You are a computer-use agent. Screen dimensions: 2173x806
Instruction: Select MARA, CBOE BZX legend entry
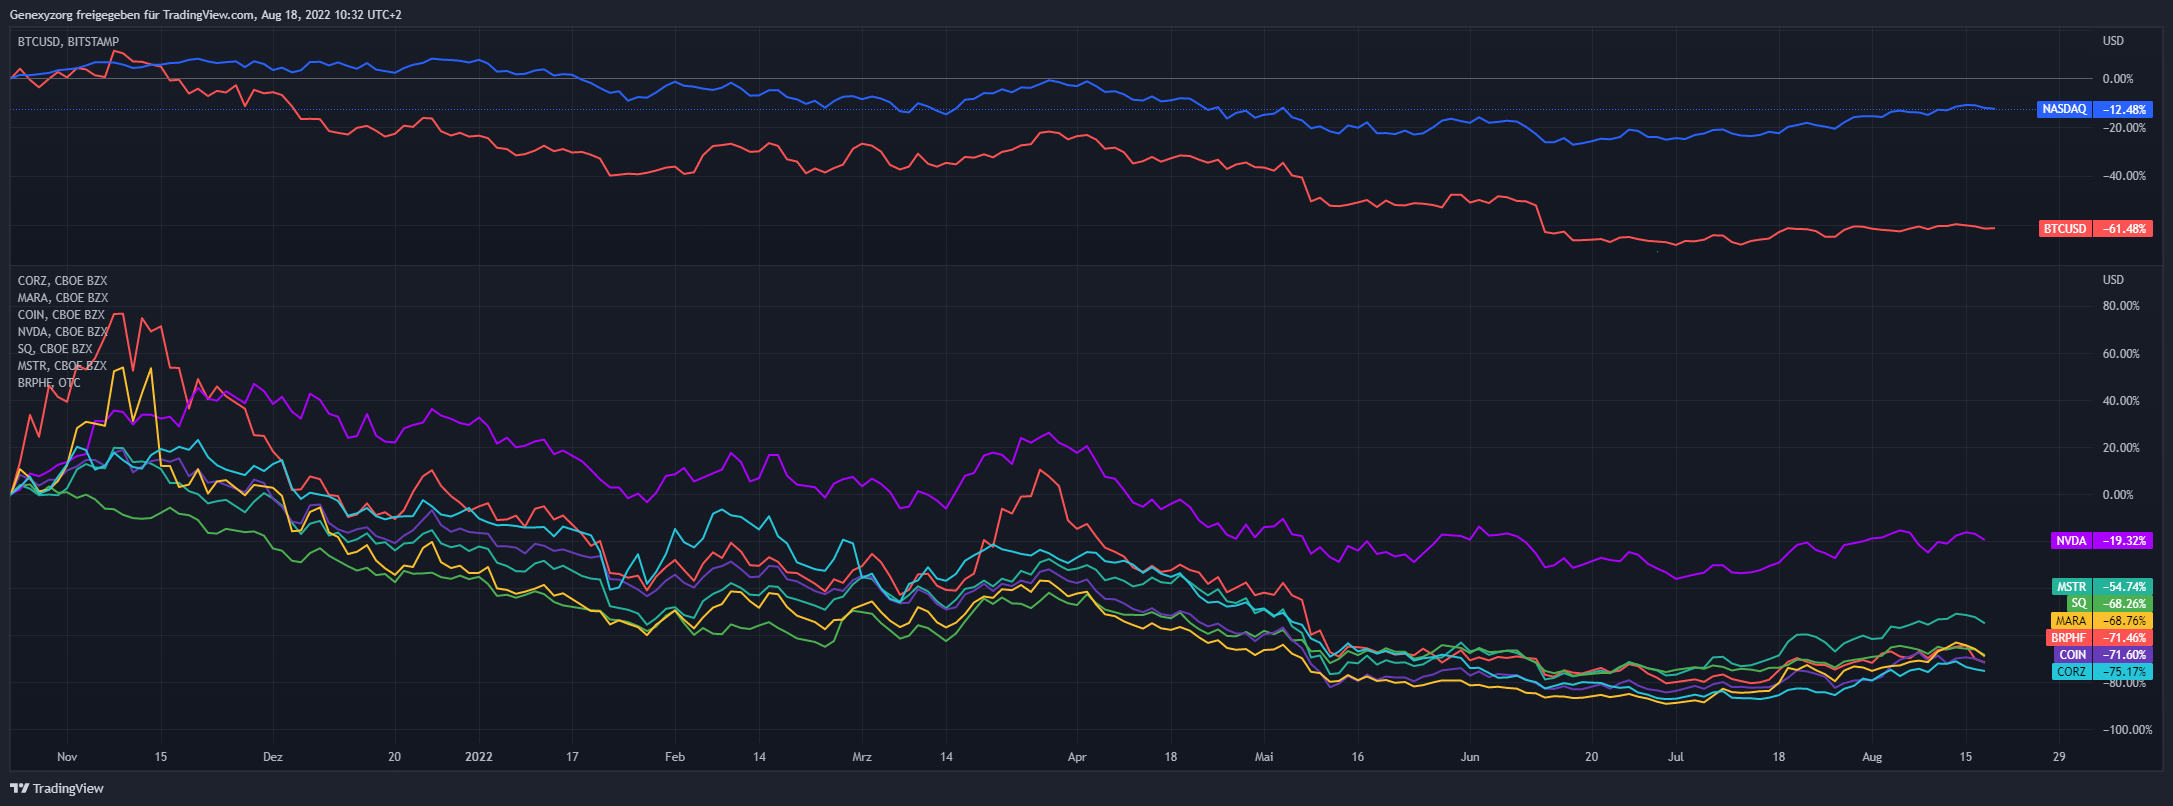(x=62, y=298)
